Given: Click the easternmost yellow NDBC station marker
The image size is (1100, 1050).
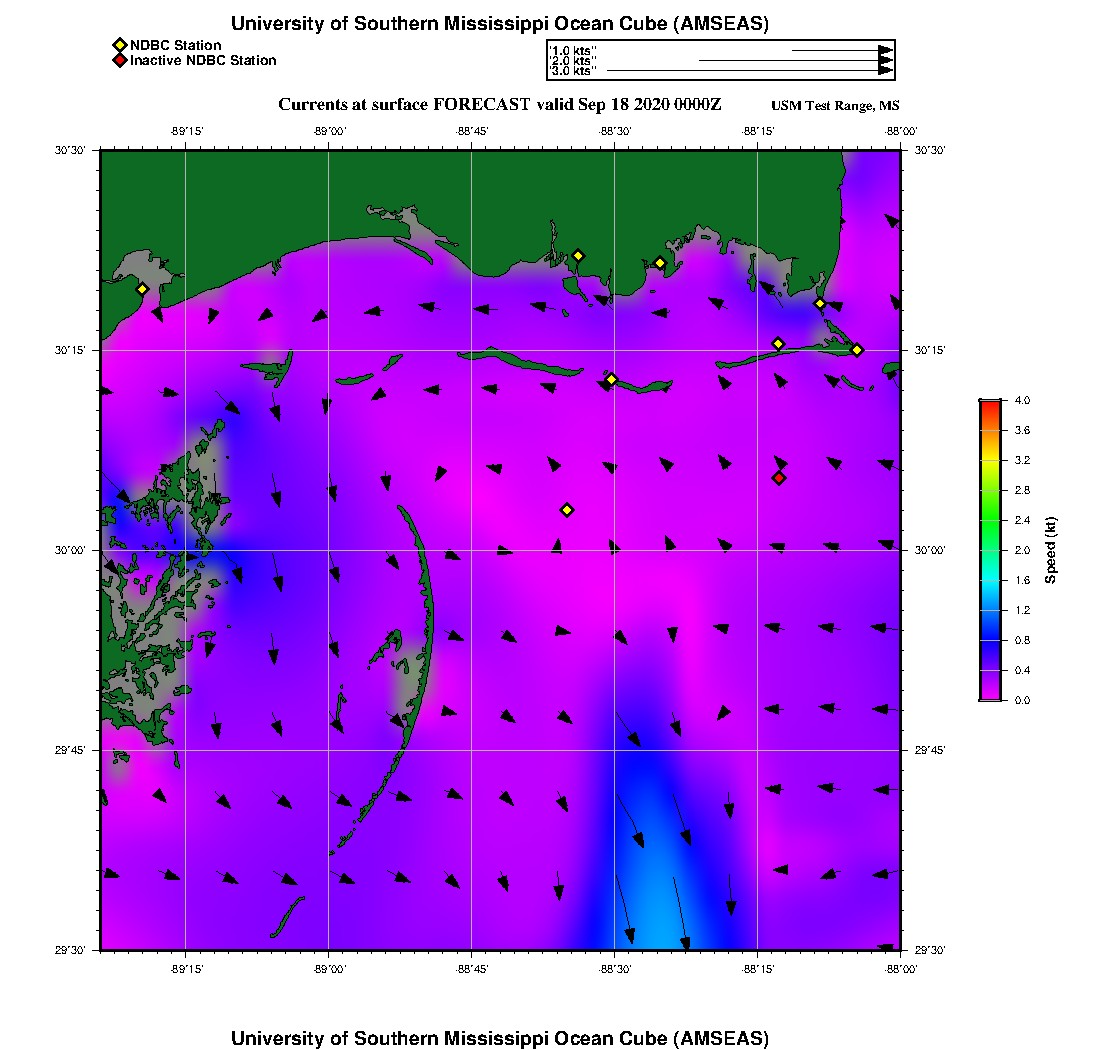Looking at the screenshot, I should 857,350.
